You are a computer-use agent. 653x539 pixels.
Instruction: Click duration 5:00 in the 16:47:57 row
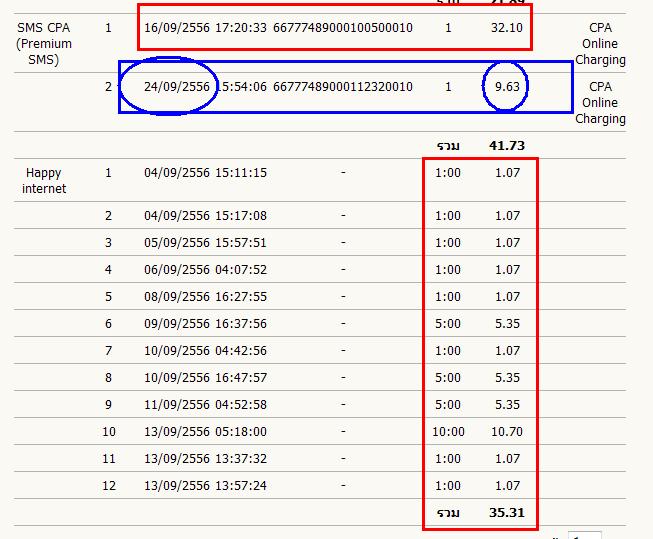click(x=448, y=377)
